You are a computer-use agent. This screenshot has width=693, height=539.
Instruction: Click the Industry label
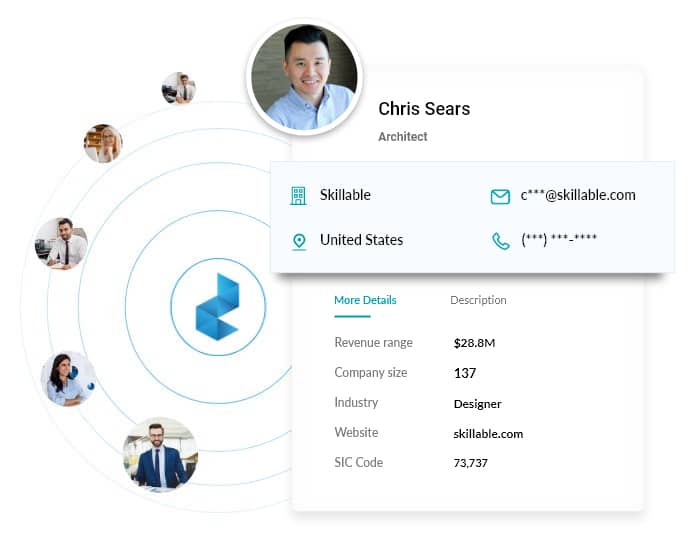[356, 402]
